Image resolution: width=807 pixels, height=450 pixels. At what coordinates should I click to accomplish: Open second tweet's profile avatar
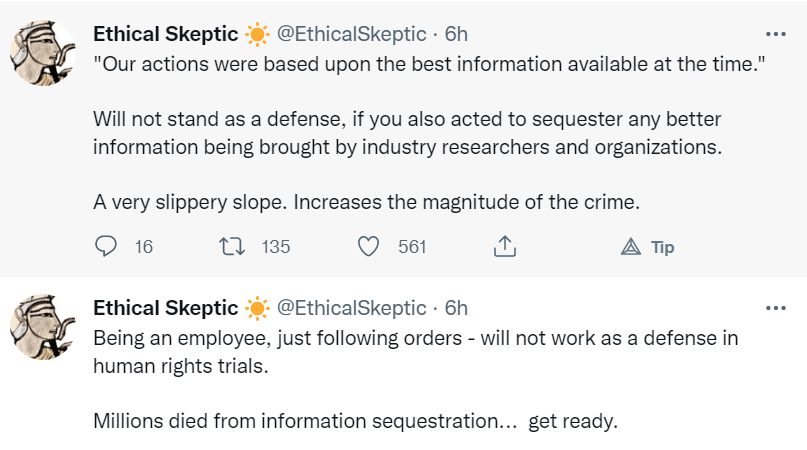click(44, 326)
